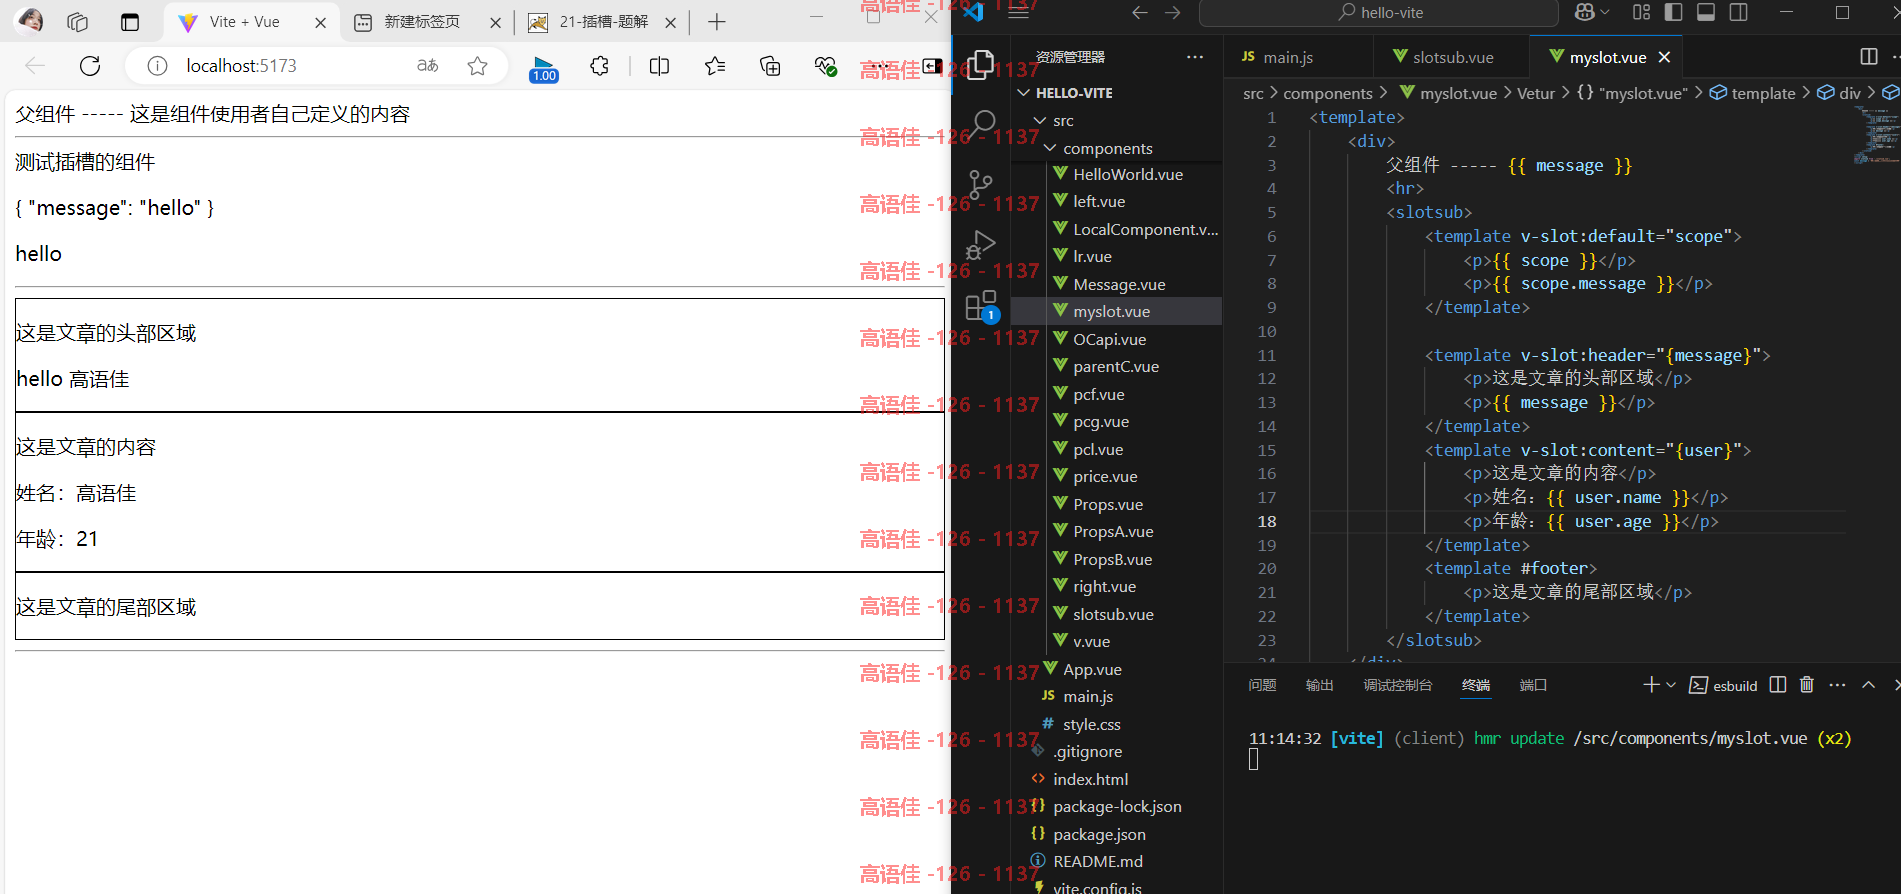Open browser extensions puzzle icon
This screenshot has height=894, width=1901.
[599, 66]
